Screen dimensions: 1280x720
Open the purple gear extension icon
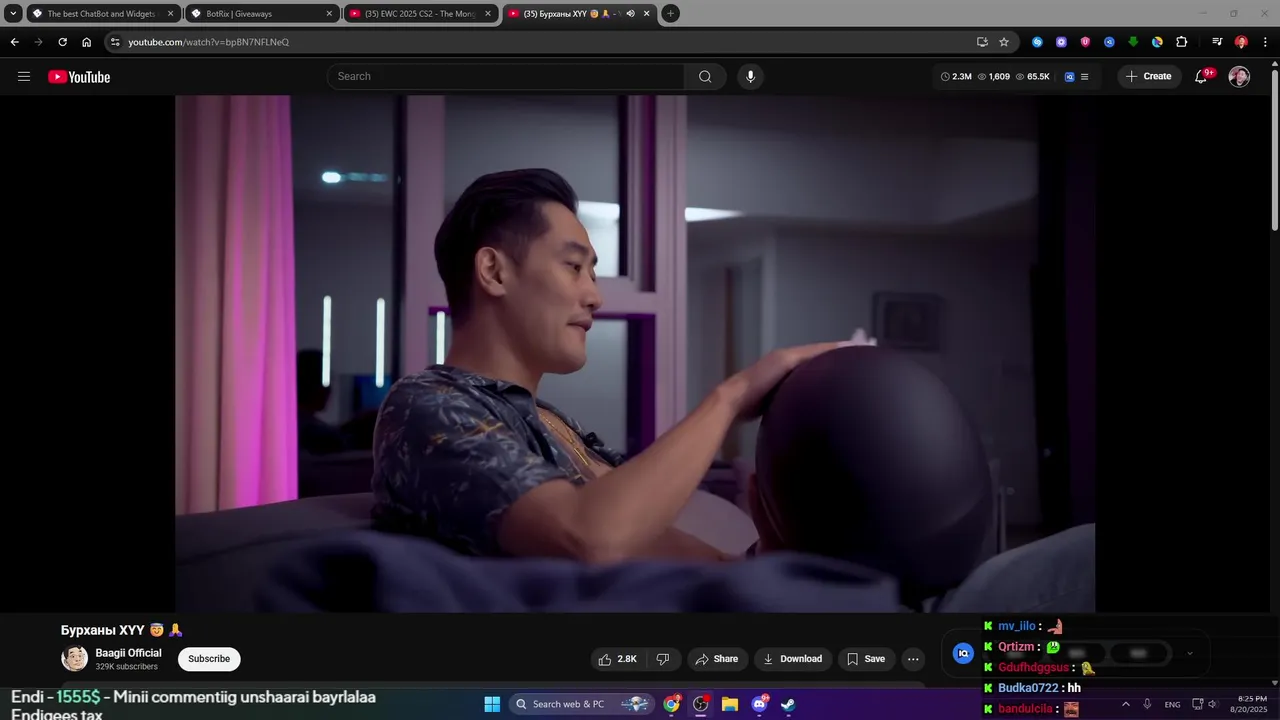(1061, 42)
